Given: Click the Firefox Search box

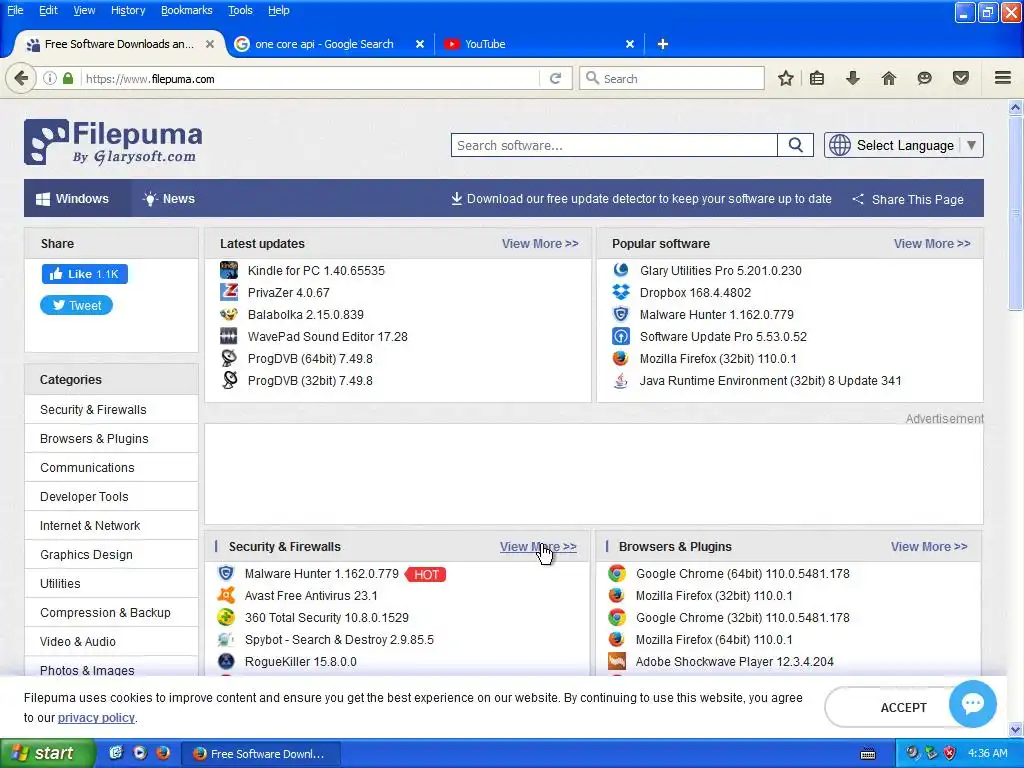Looking at the screenshot, I should (672, 78).
